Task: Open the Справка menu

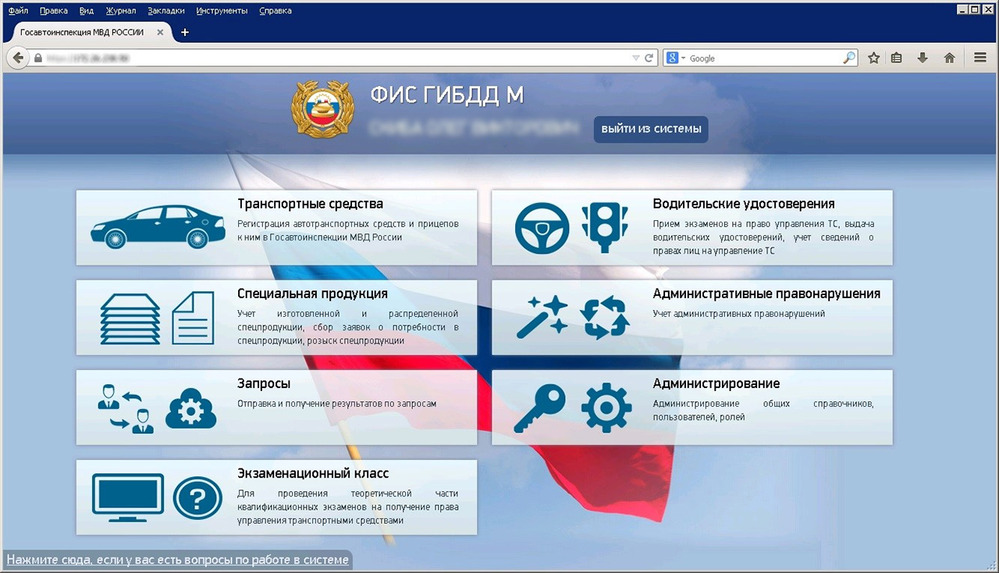Action: click(275, 11)
